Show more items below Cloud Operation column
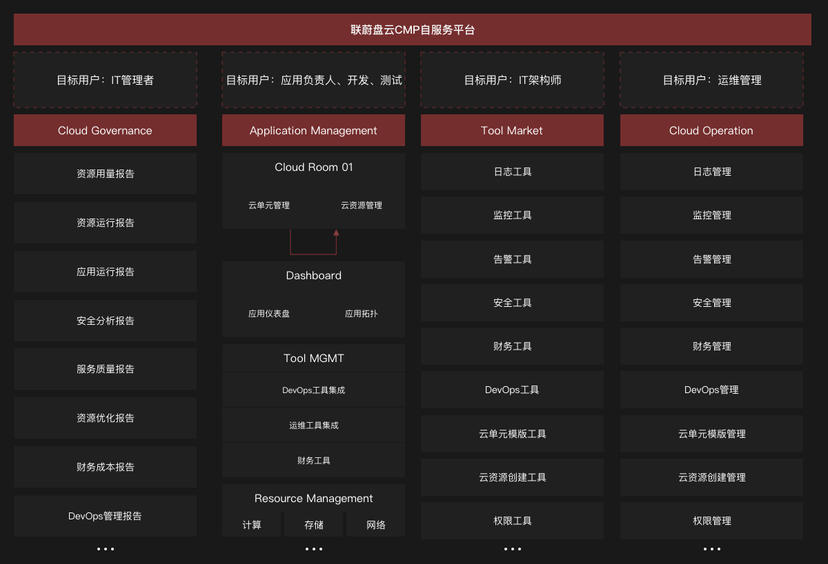This screenshot has height=564, width=828. [x=711, y=549]
